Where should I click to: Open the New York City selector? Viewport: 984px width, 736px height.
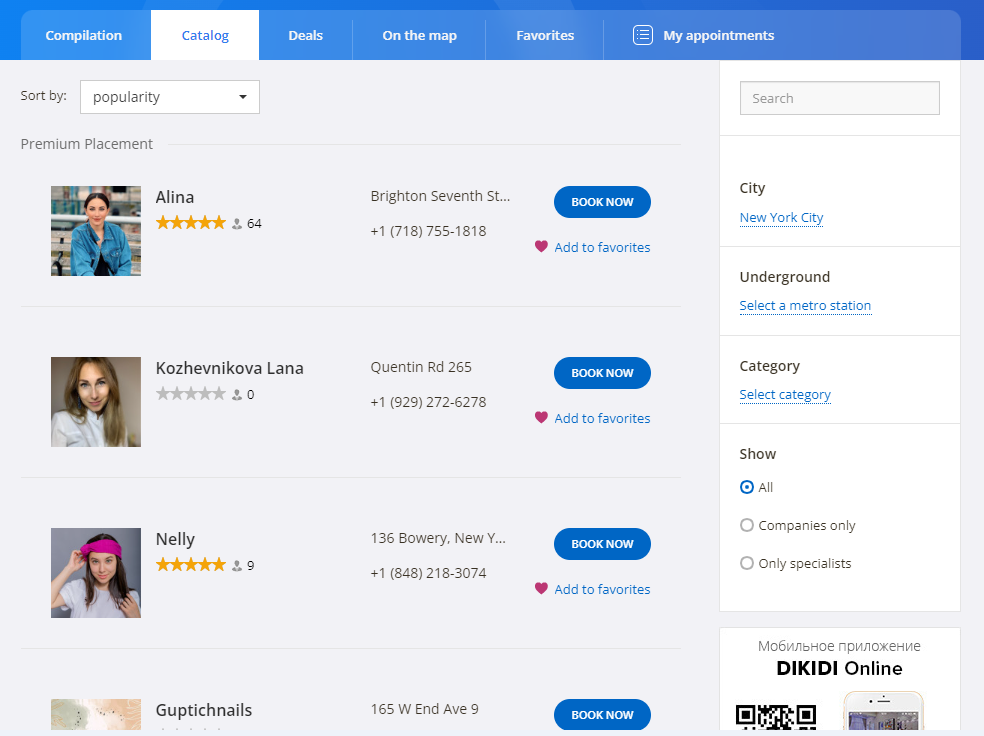781,218
